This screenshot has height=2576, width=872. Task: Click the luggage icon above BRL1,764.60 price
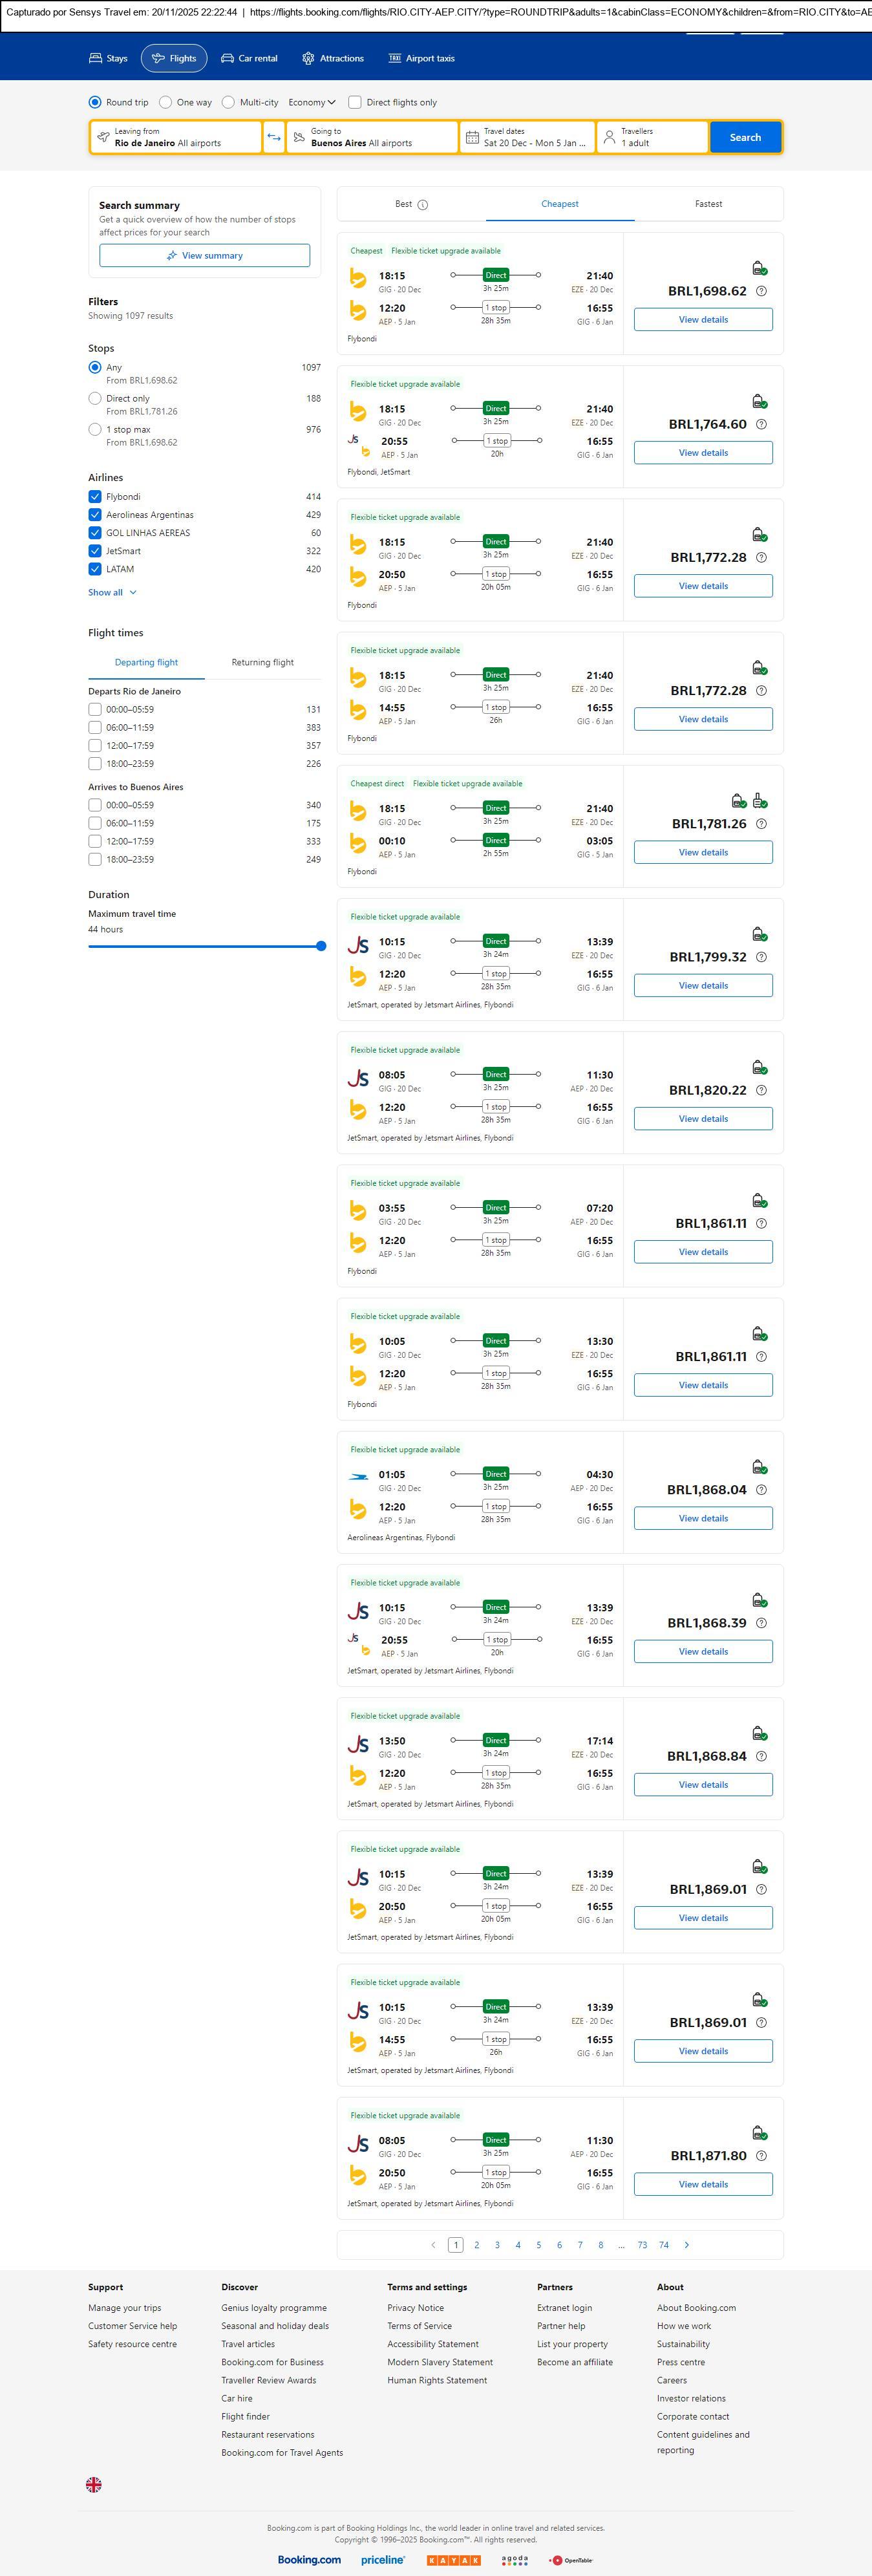coord(759,401)
